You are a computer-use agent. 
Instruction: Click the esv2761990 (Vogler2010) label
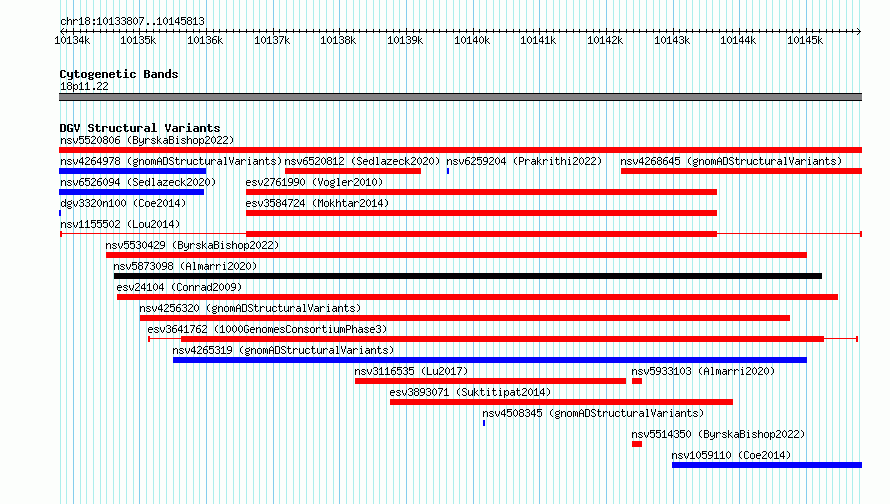[314, 182]
